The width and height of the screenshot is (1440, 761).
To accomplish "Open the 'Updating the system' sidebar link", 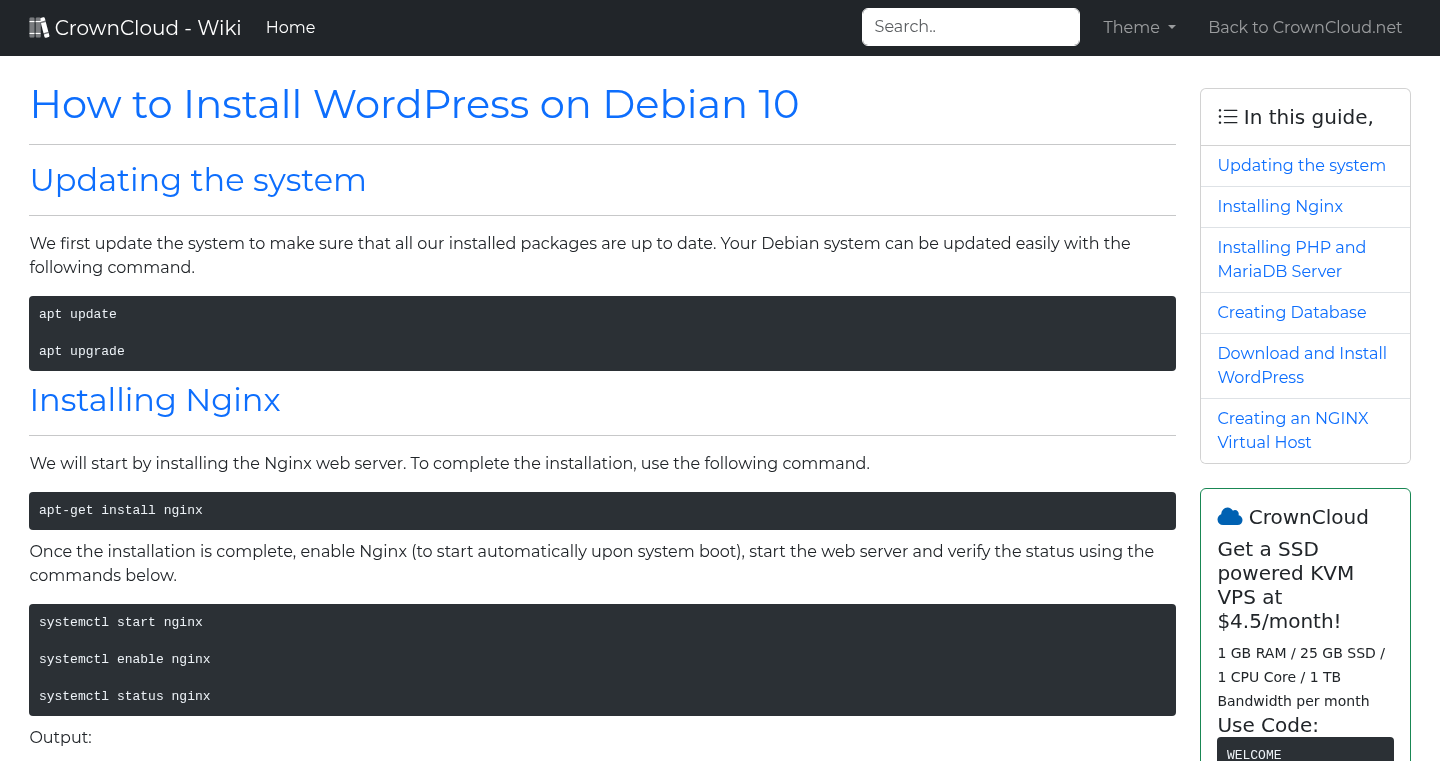I will (x=1301, y=165).
